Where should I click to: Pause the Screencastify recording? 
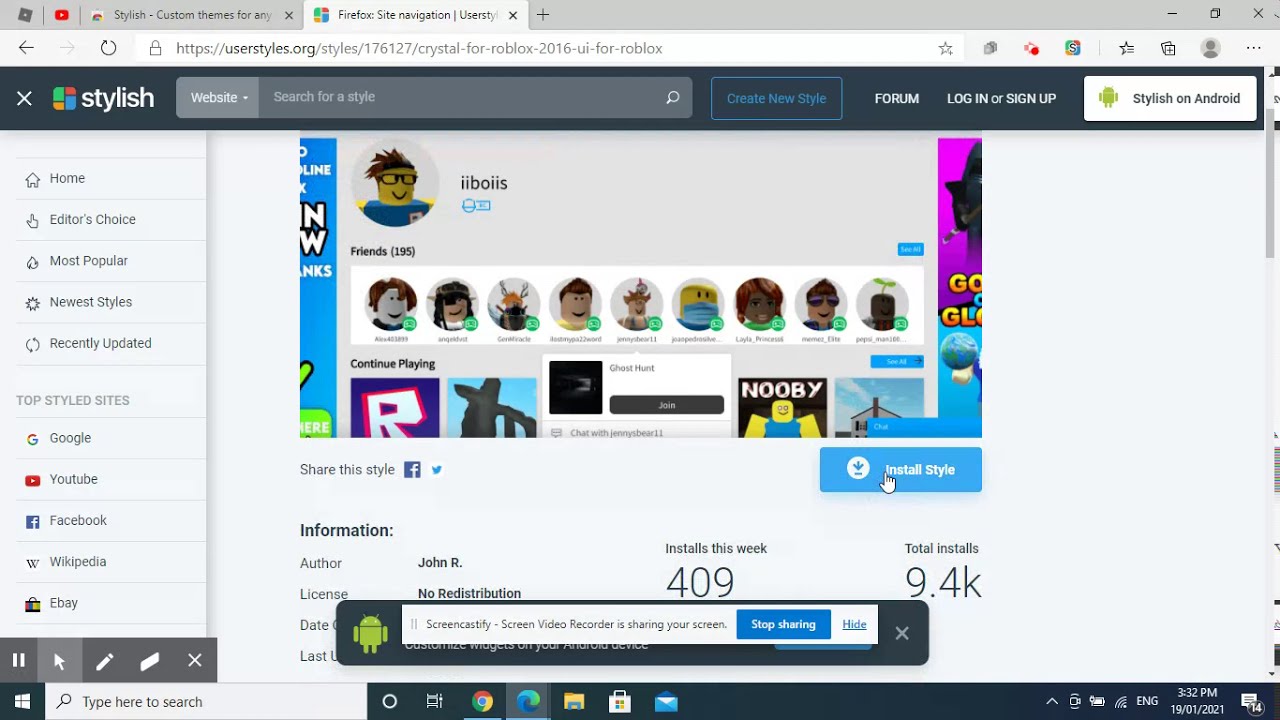pyautogui.click(x=18, y=660)
